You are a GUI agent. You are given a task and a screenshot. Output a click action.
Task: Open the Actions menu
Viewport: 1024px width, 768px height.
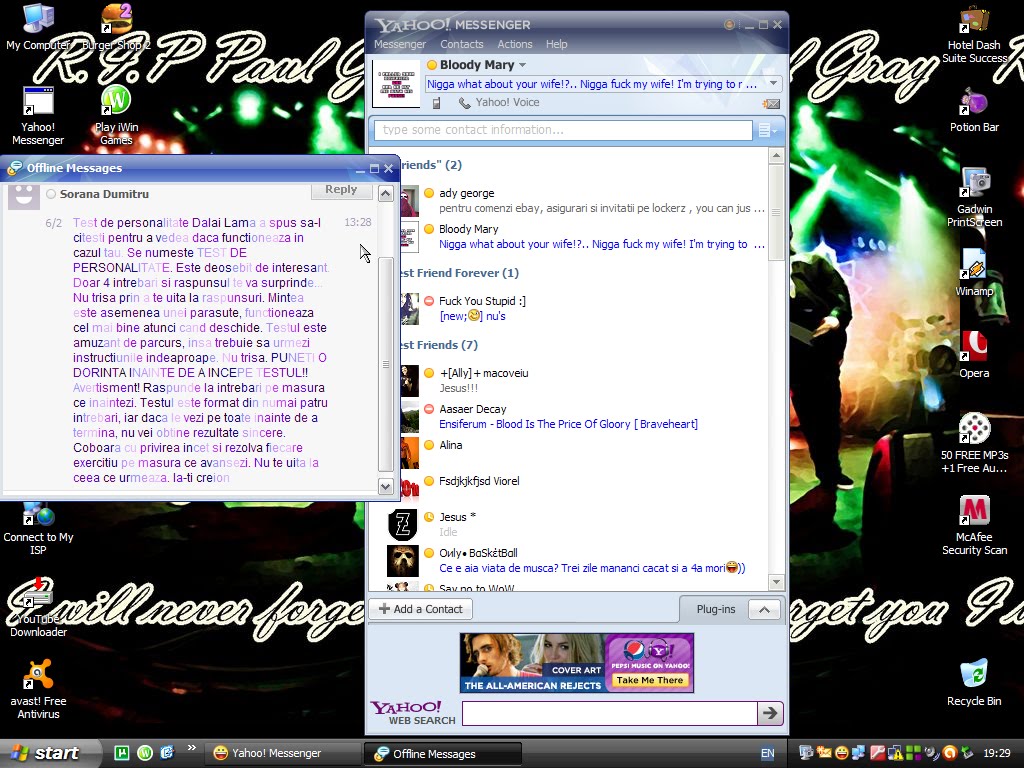coord(515,44)
